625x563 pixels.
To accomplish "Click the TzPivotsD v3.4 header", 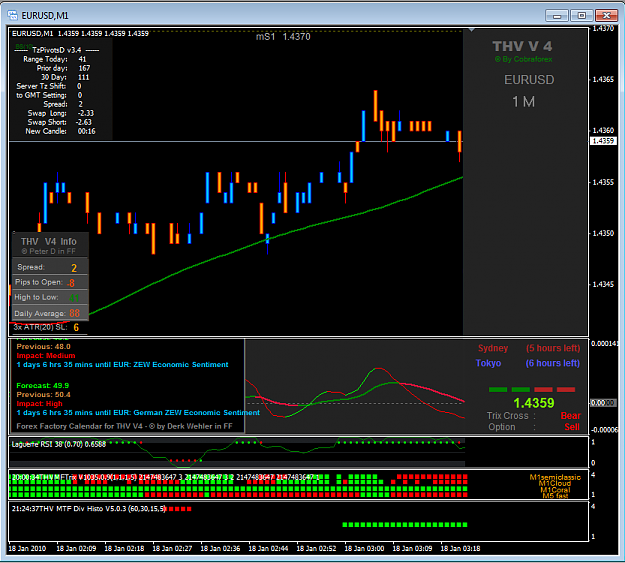I will point(57,50).
